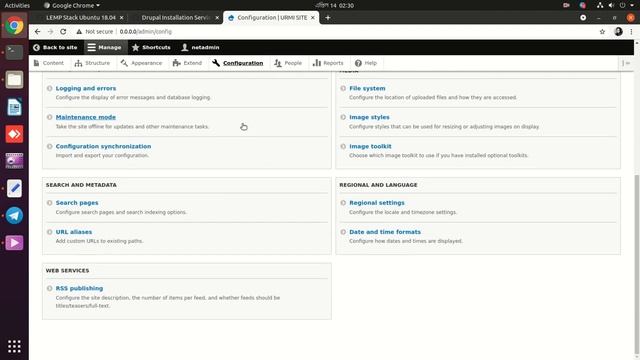Switch to LEMP Stack Ubuntu 18.04 tab

pyautogui.click(x=80, y=18)
